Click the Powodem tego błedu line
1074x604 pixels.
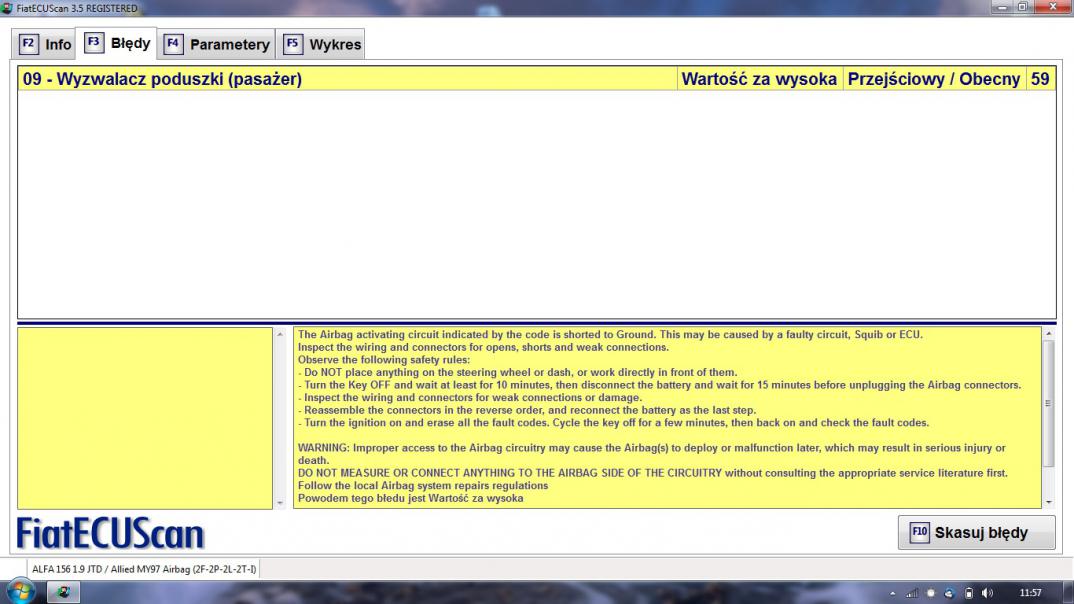410,498
